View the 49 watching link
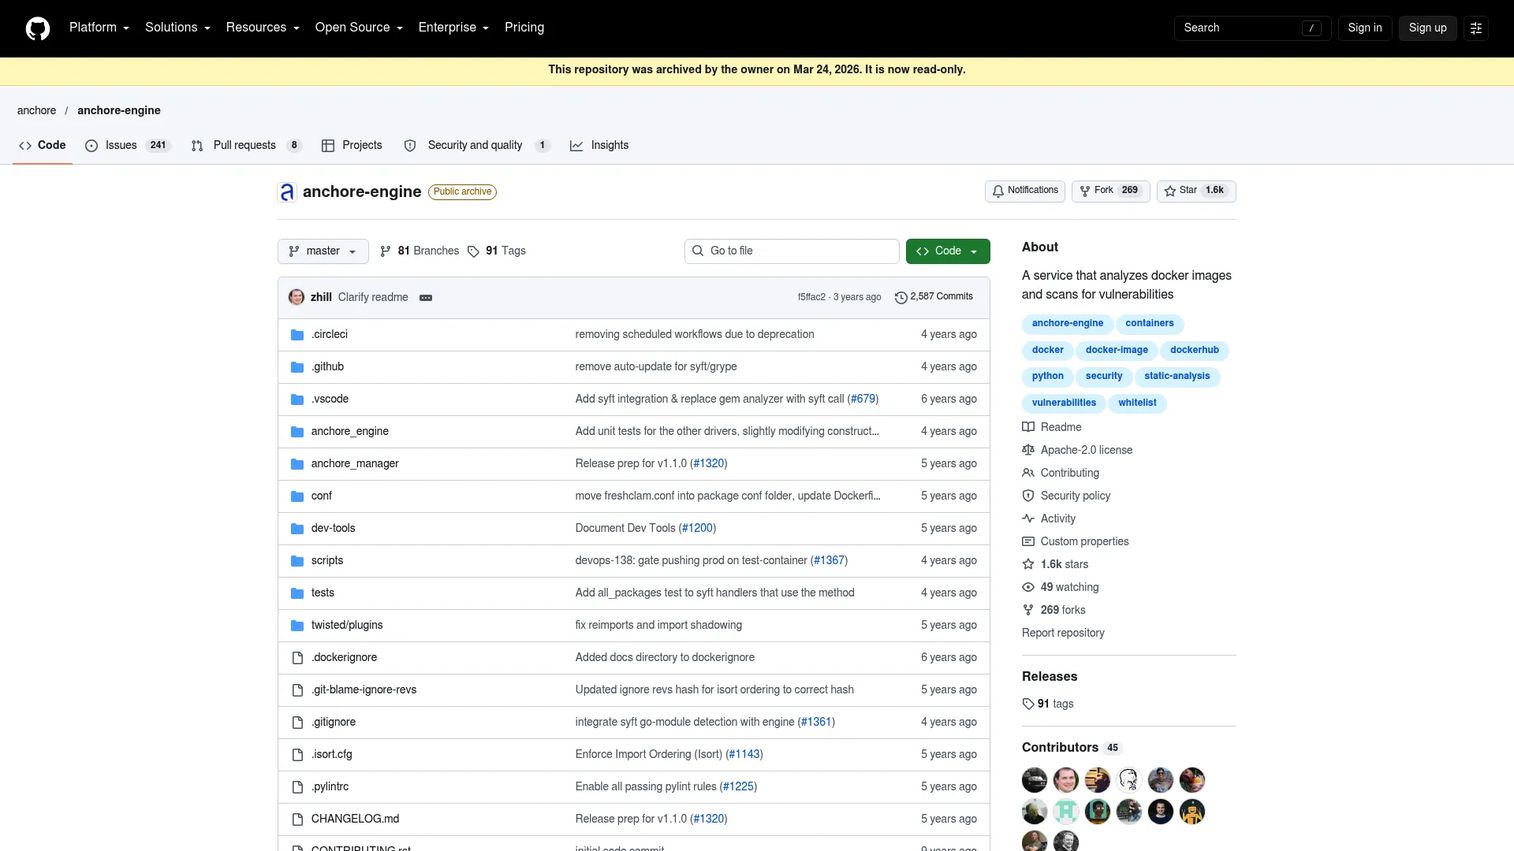The image size is (1514, 851). coord(1060,588)
